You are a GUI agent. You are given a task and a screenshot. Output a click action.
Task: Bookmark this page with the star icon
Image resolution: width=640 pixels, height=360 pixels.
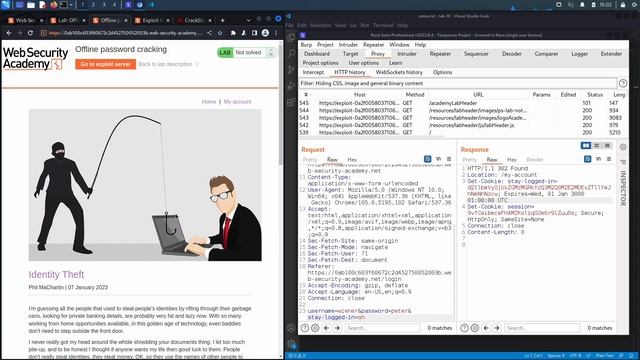point(220,33)
